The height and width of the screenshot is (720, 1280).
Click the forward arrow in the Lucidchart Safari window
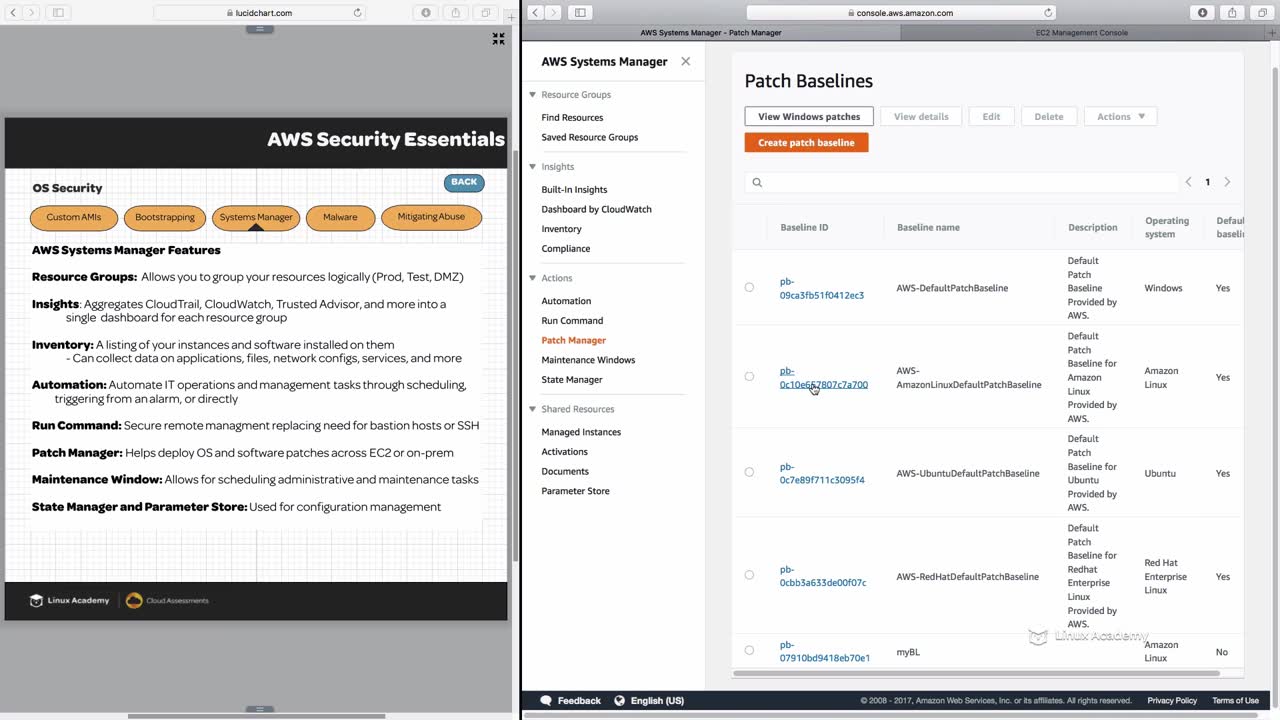(31, 12)
